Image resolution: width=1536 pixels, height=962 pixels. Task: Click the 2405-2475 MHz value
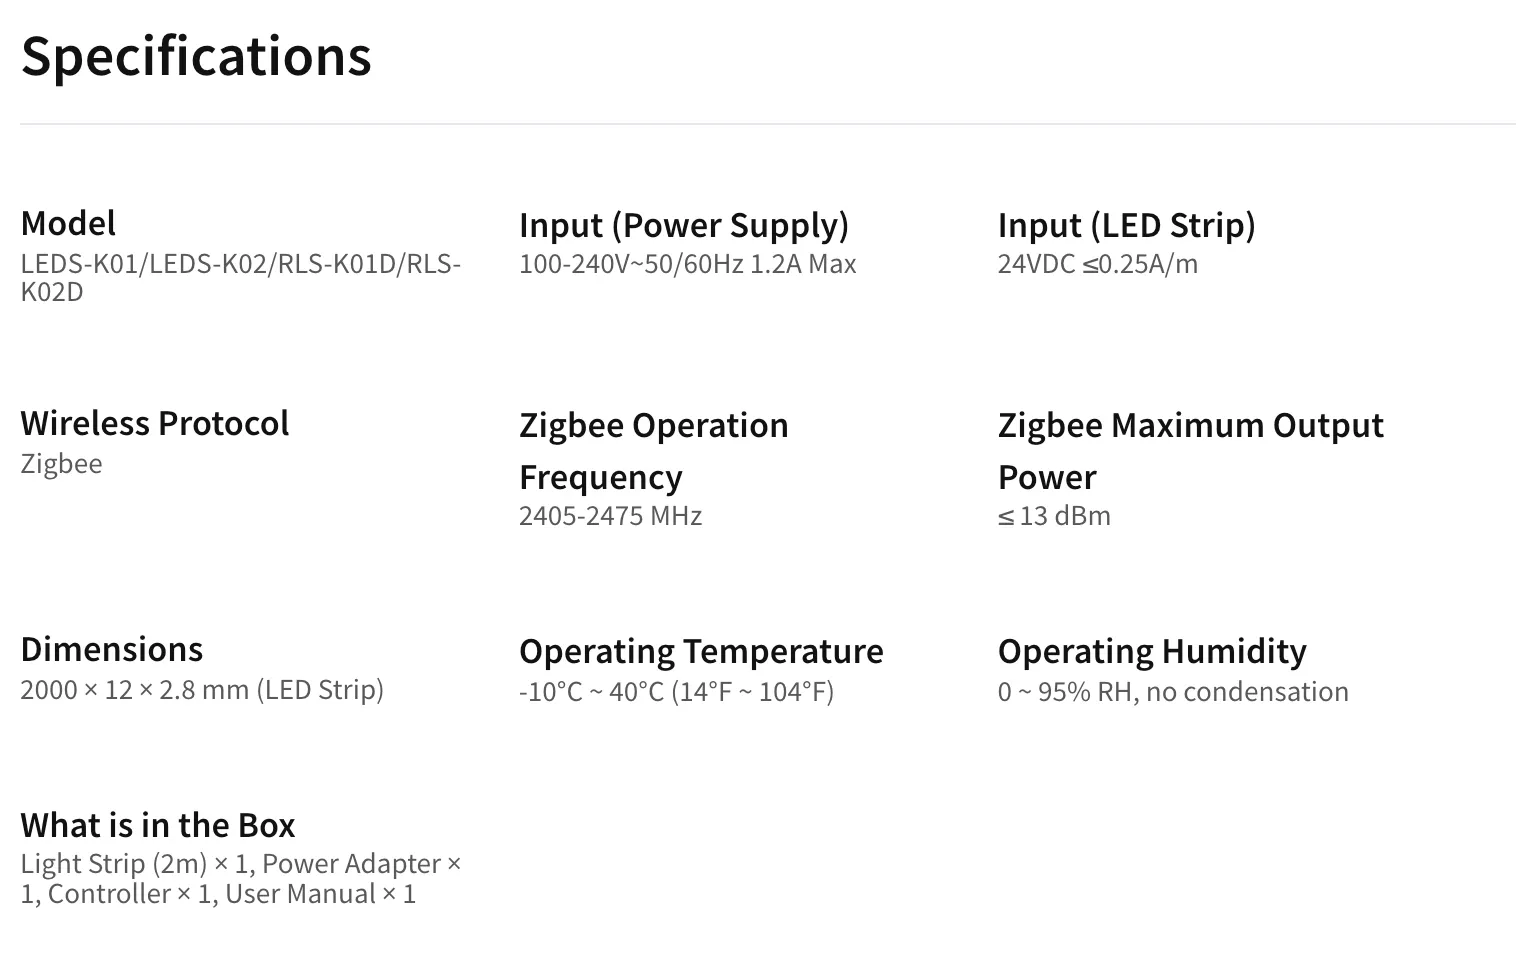(x=611, y=516)
